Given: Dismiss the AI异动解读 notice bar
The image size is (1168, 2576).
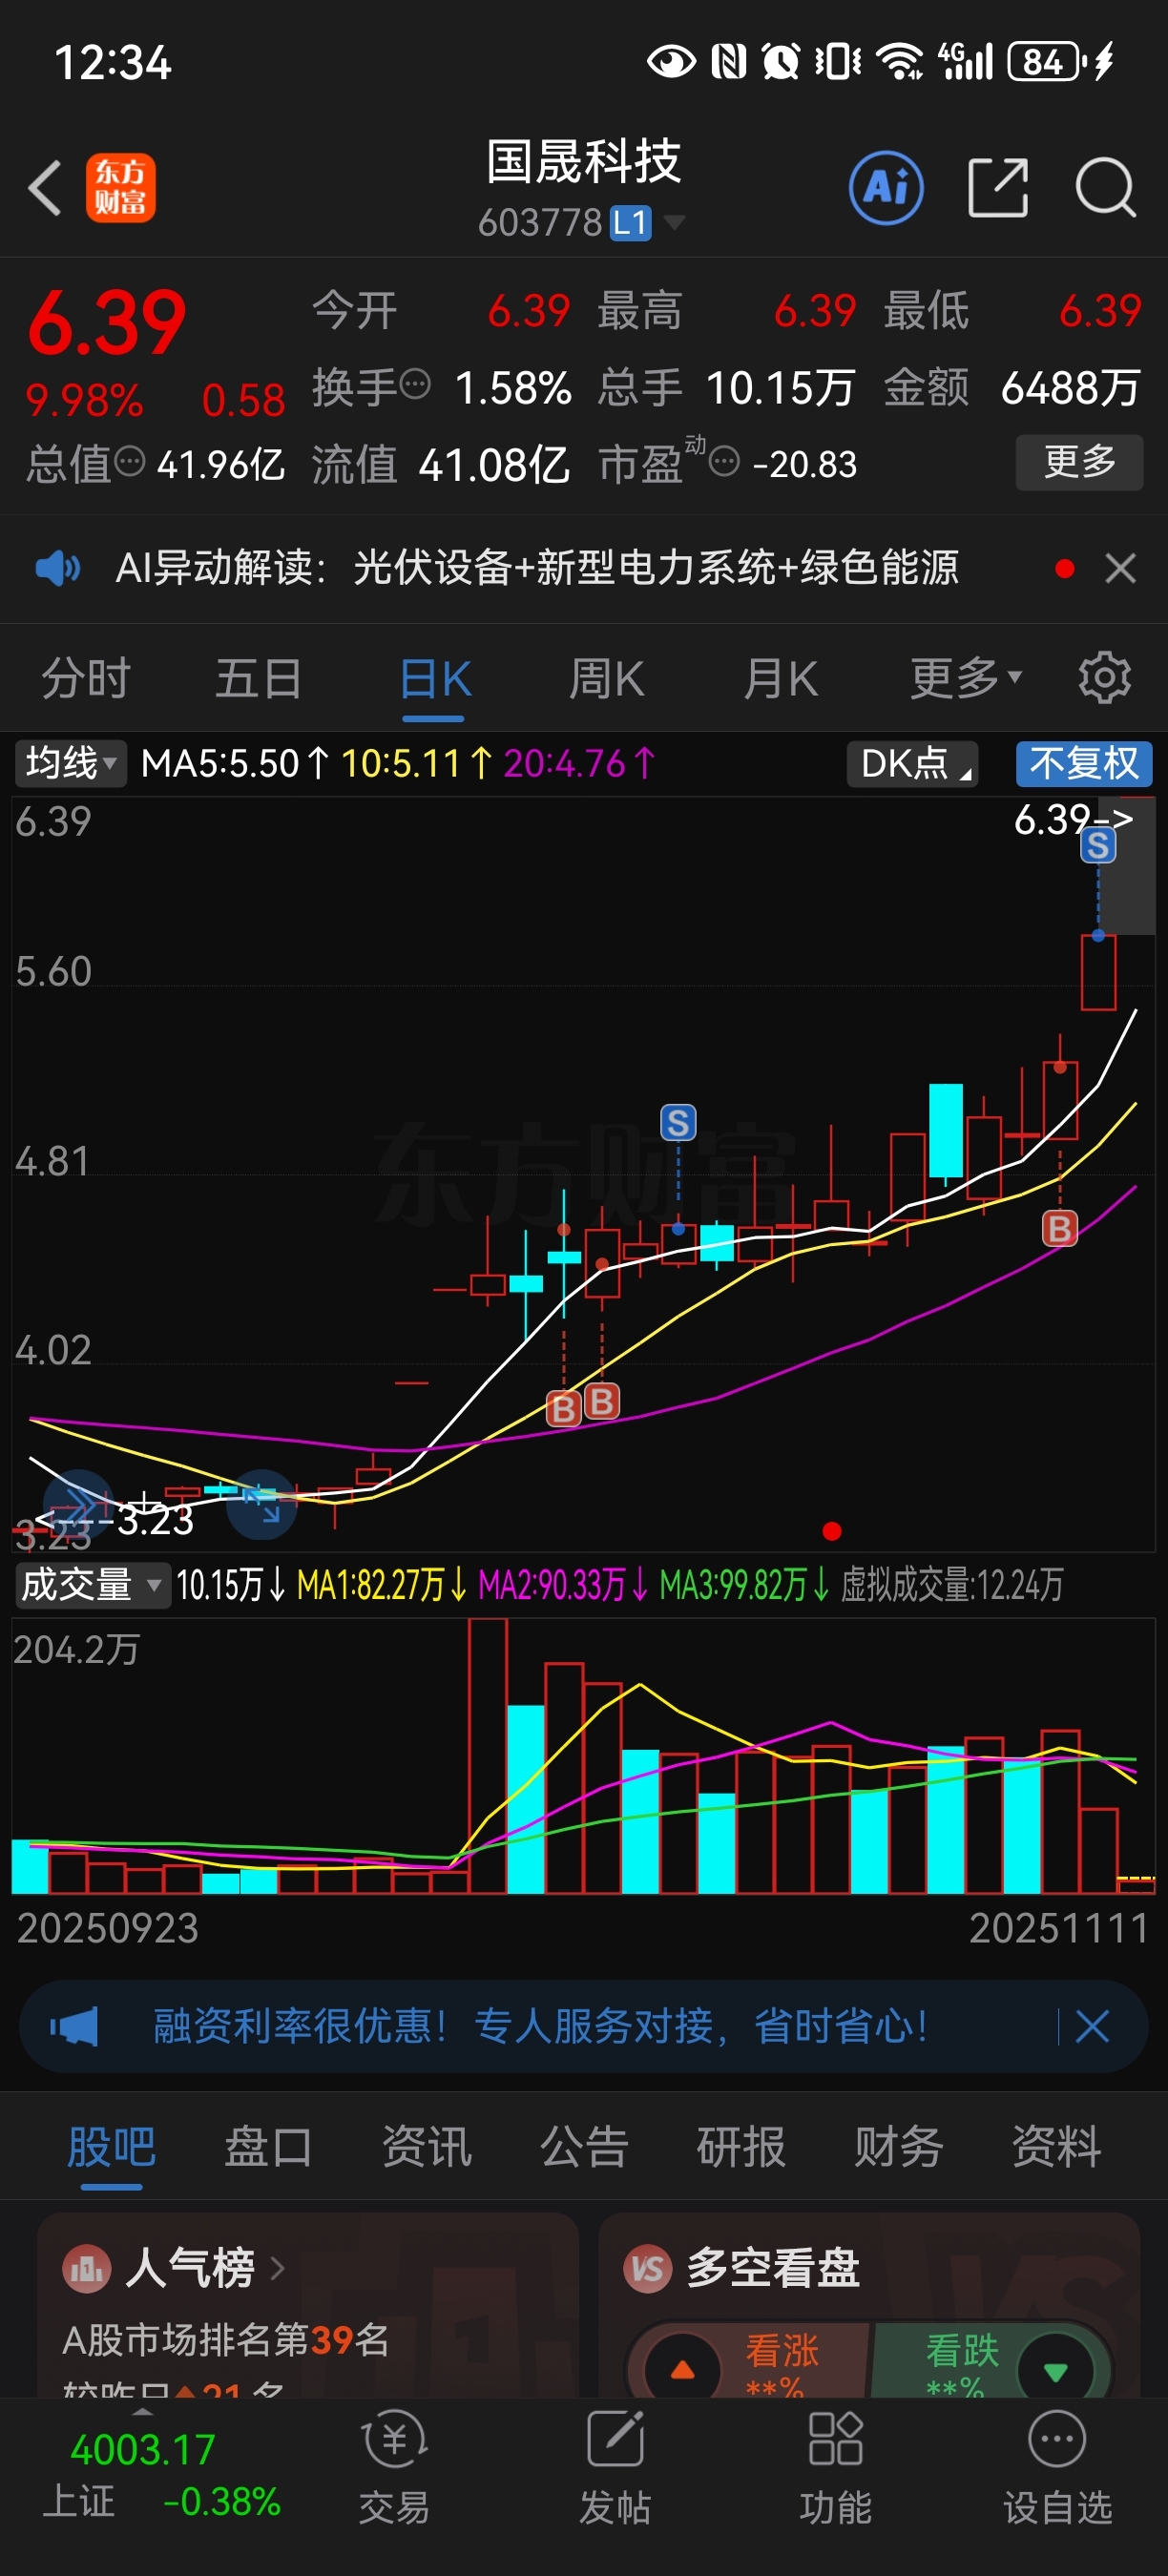Looking at the screenshot, I should point(1120,568).
